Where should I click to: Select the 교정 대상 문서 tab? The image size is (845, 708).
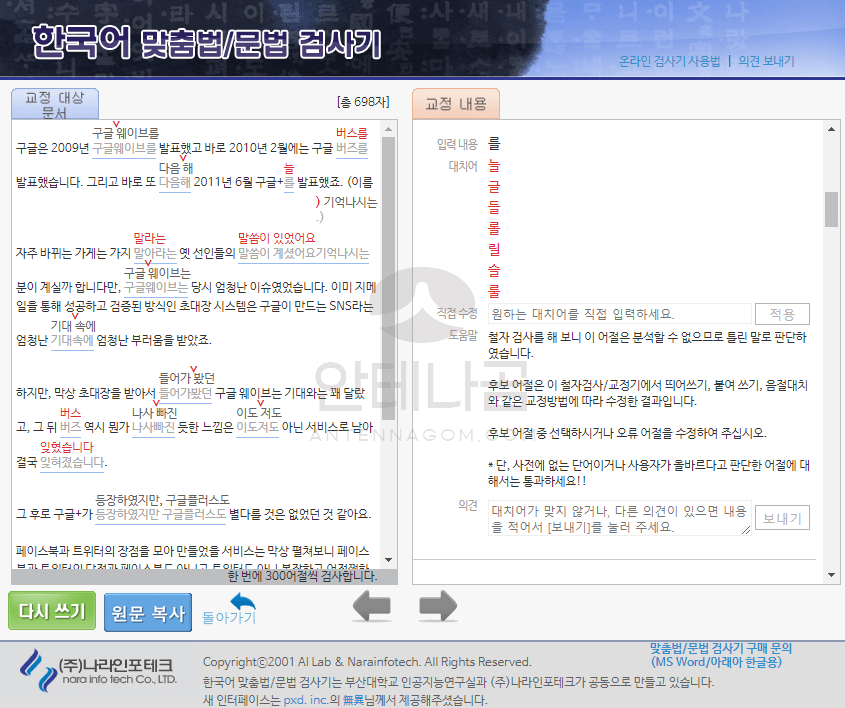click(55, 104)
